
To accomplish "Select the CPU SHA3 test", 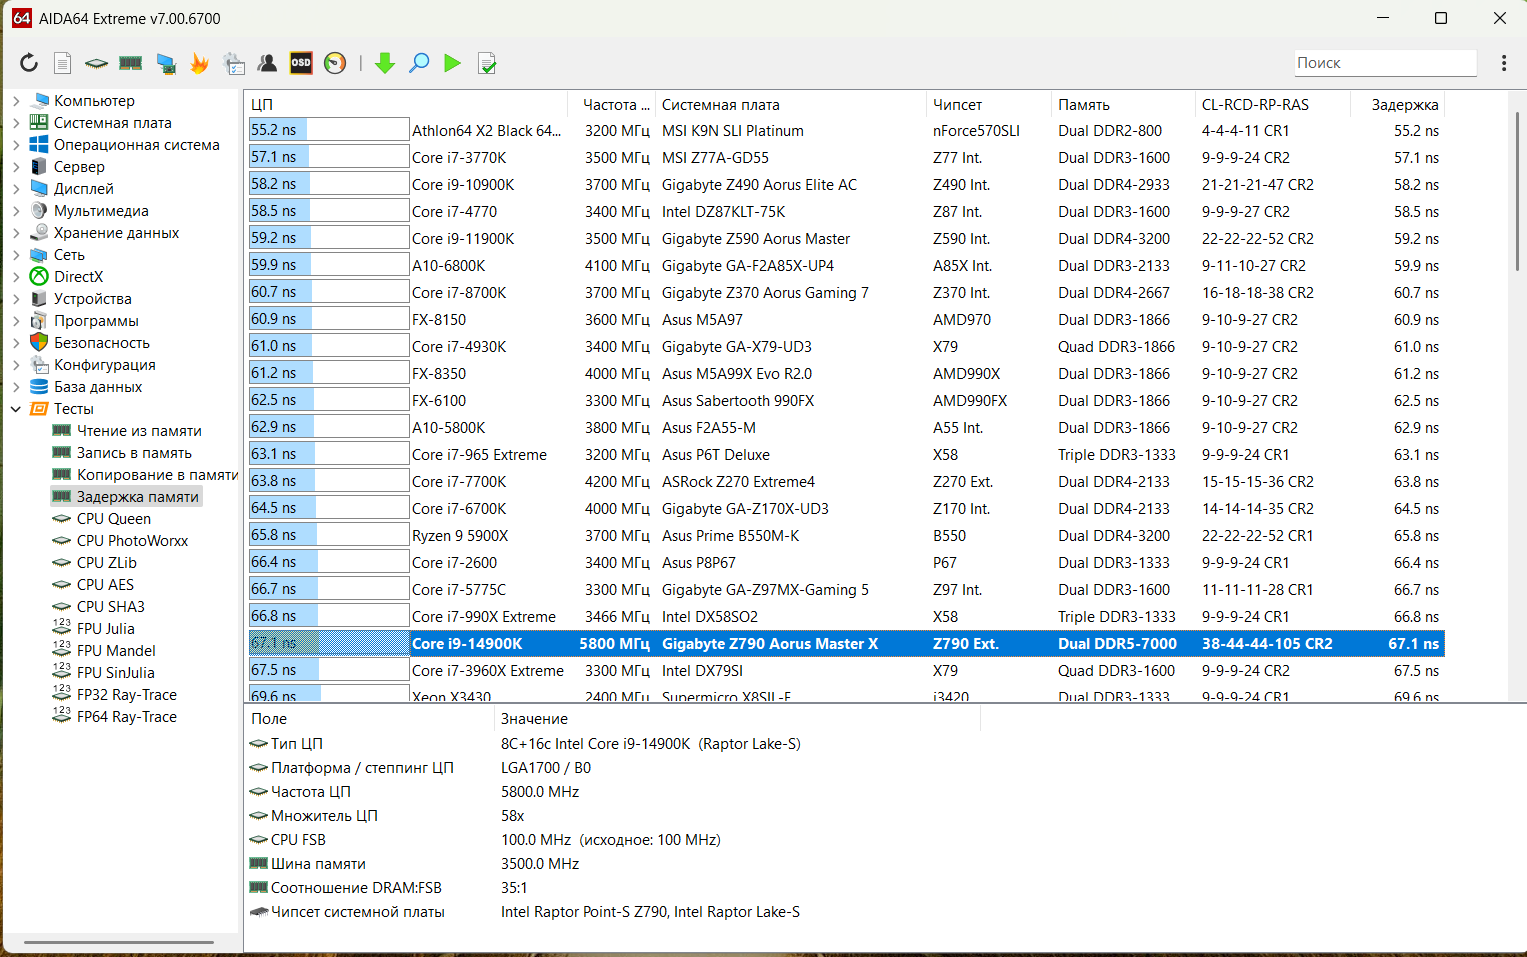I will click(110, 607).
